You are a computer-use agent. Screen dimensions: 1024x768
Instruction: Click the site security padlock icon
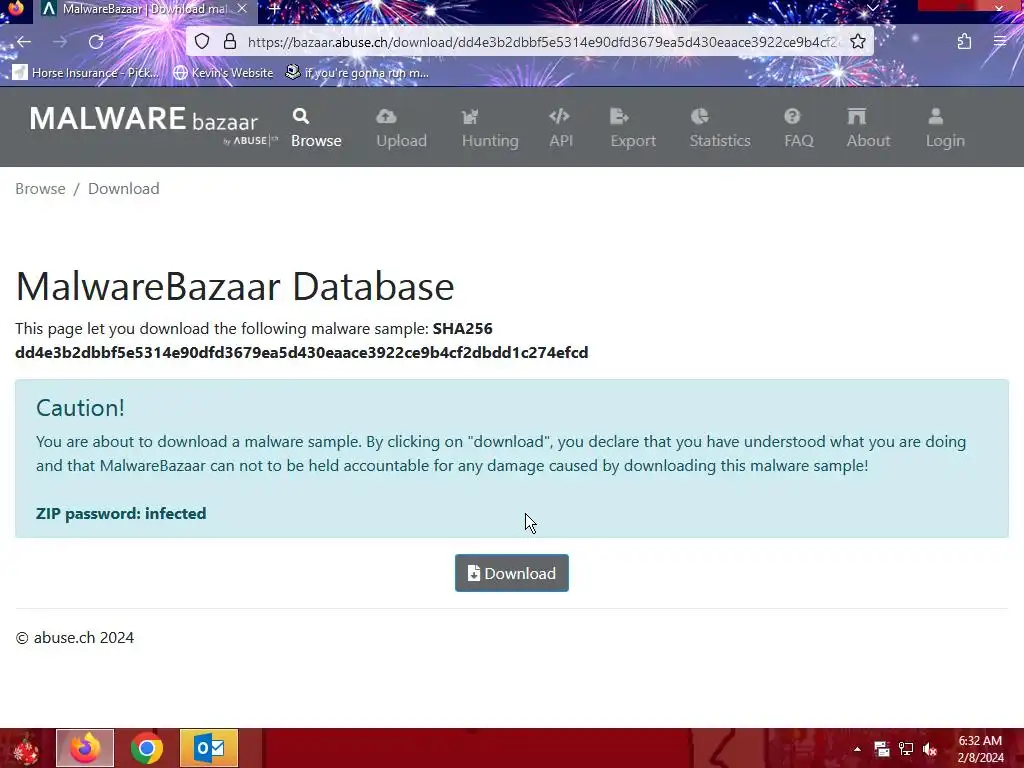(x=230, y=42)
